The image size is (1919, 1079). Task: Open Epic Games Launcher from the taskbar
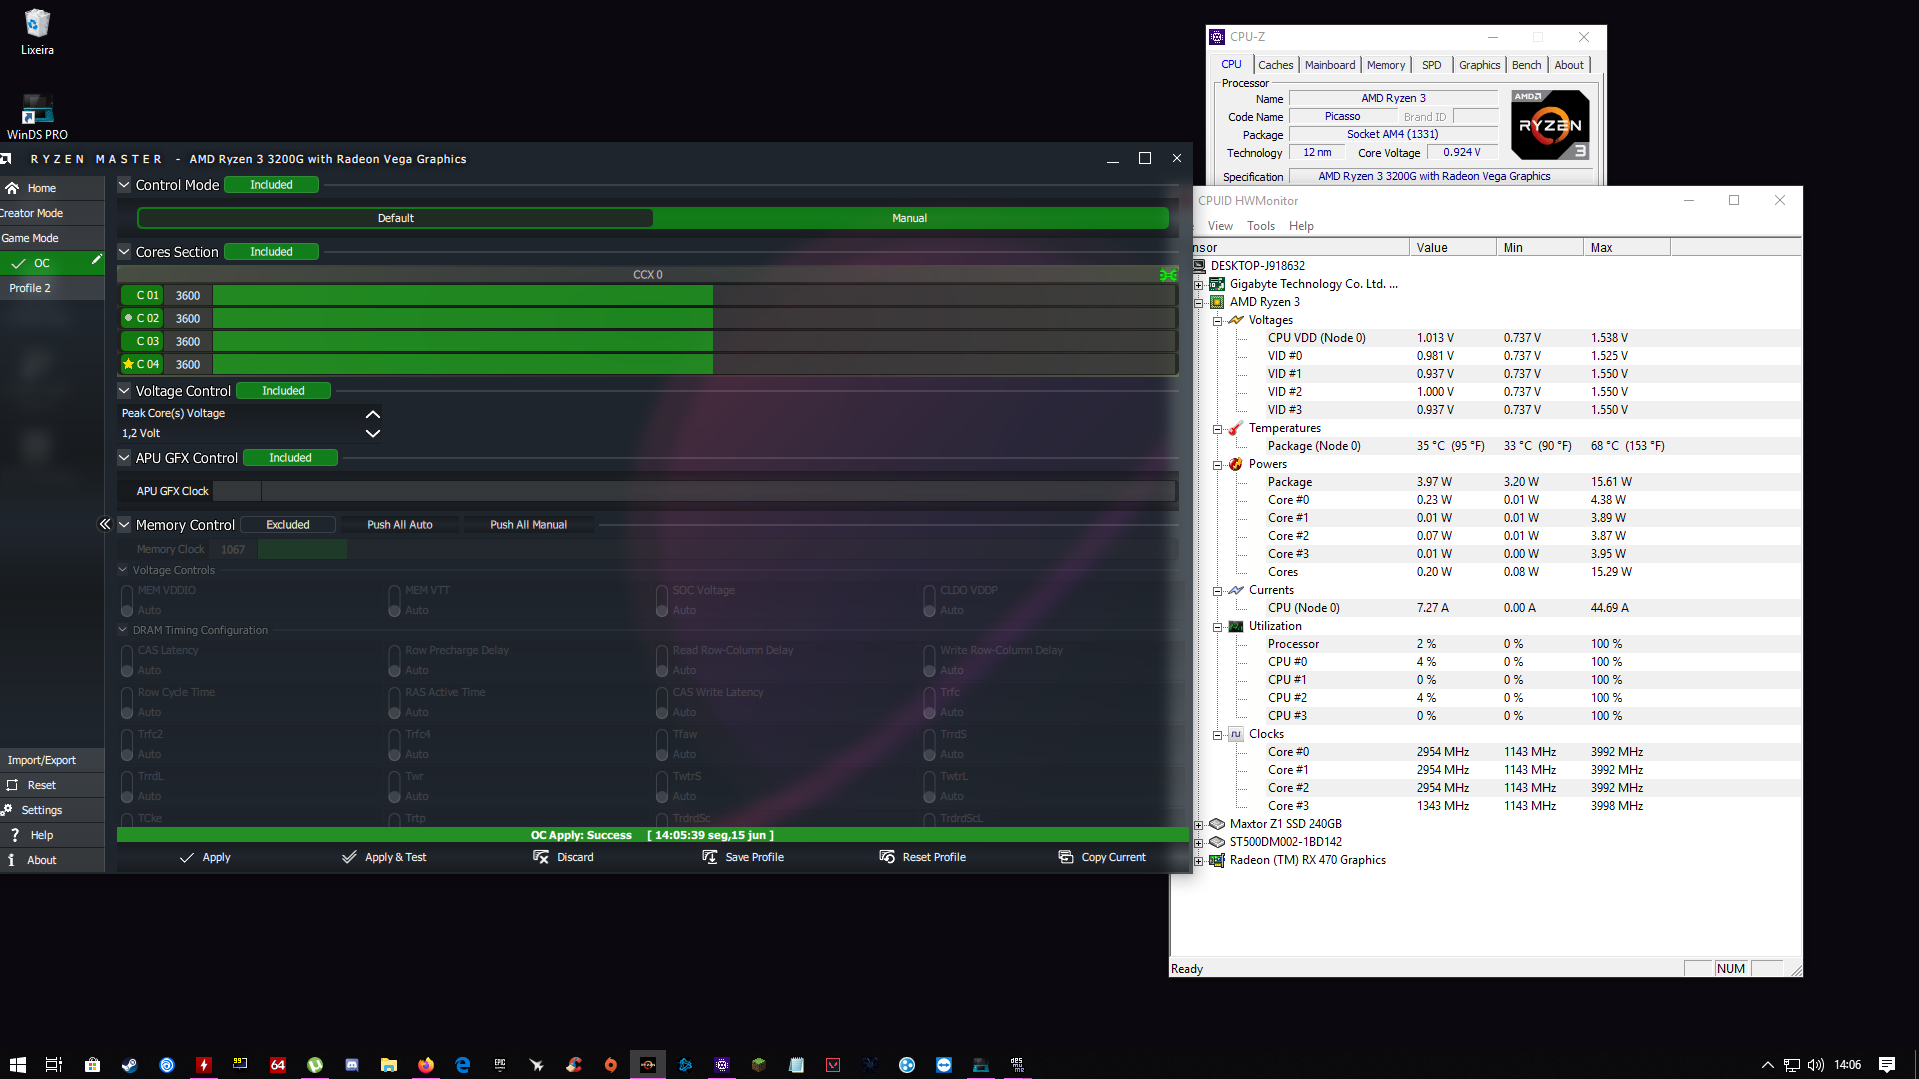coord(500,1065)
